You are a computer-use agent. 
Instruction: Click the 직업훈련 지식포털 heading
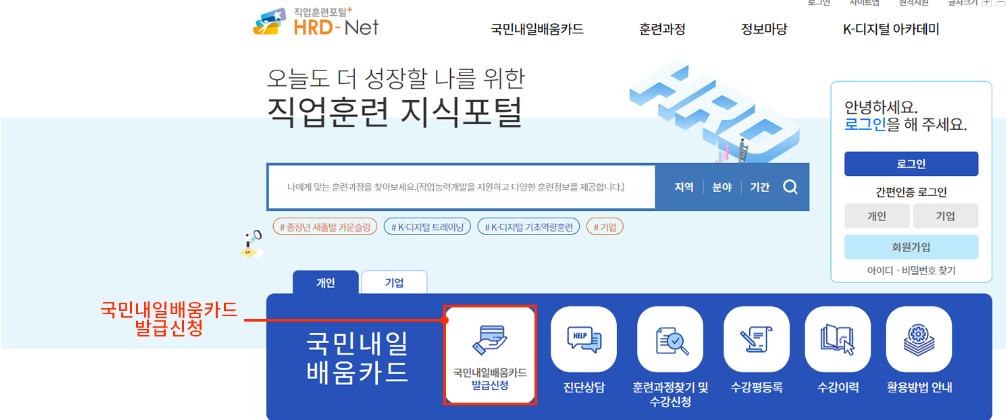pos(395,113)
